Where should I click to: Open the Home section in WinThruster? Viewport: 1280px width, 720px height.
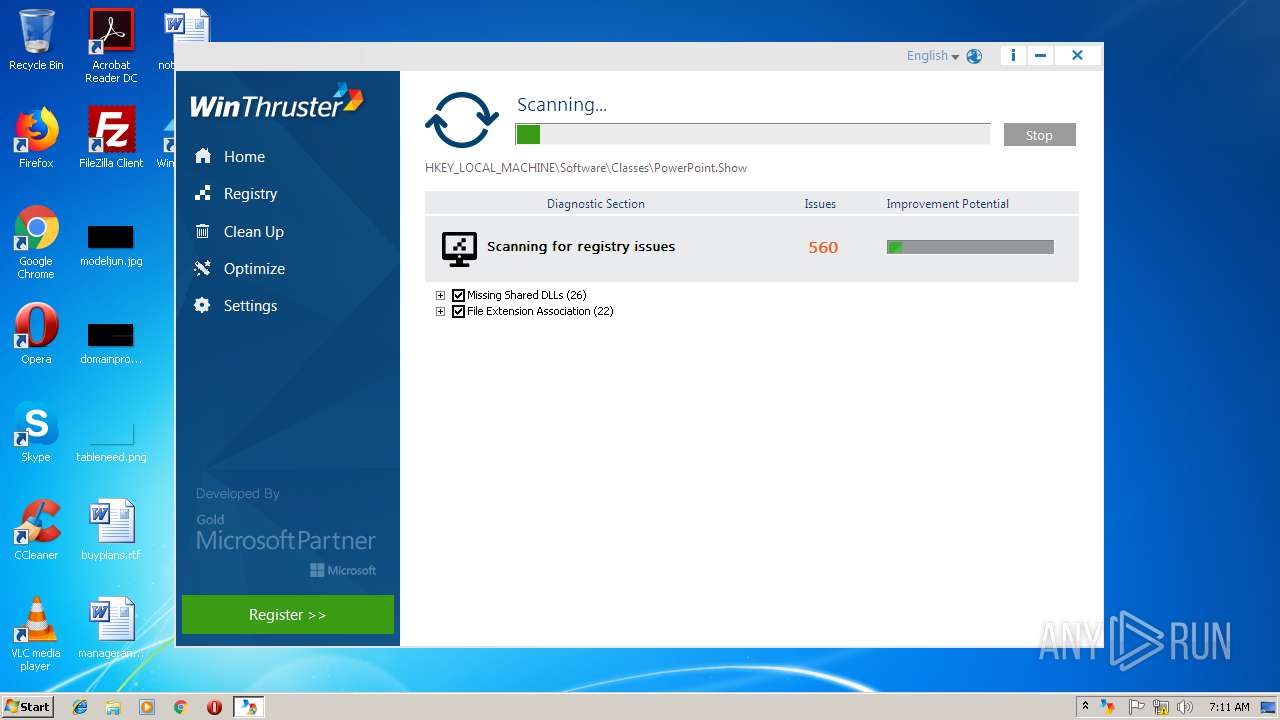pyautogui.click(x=244, y=157)
